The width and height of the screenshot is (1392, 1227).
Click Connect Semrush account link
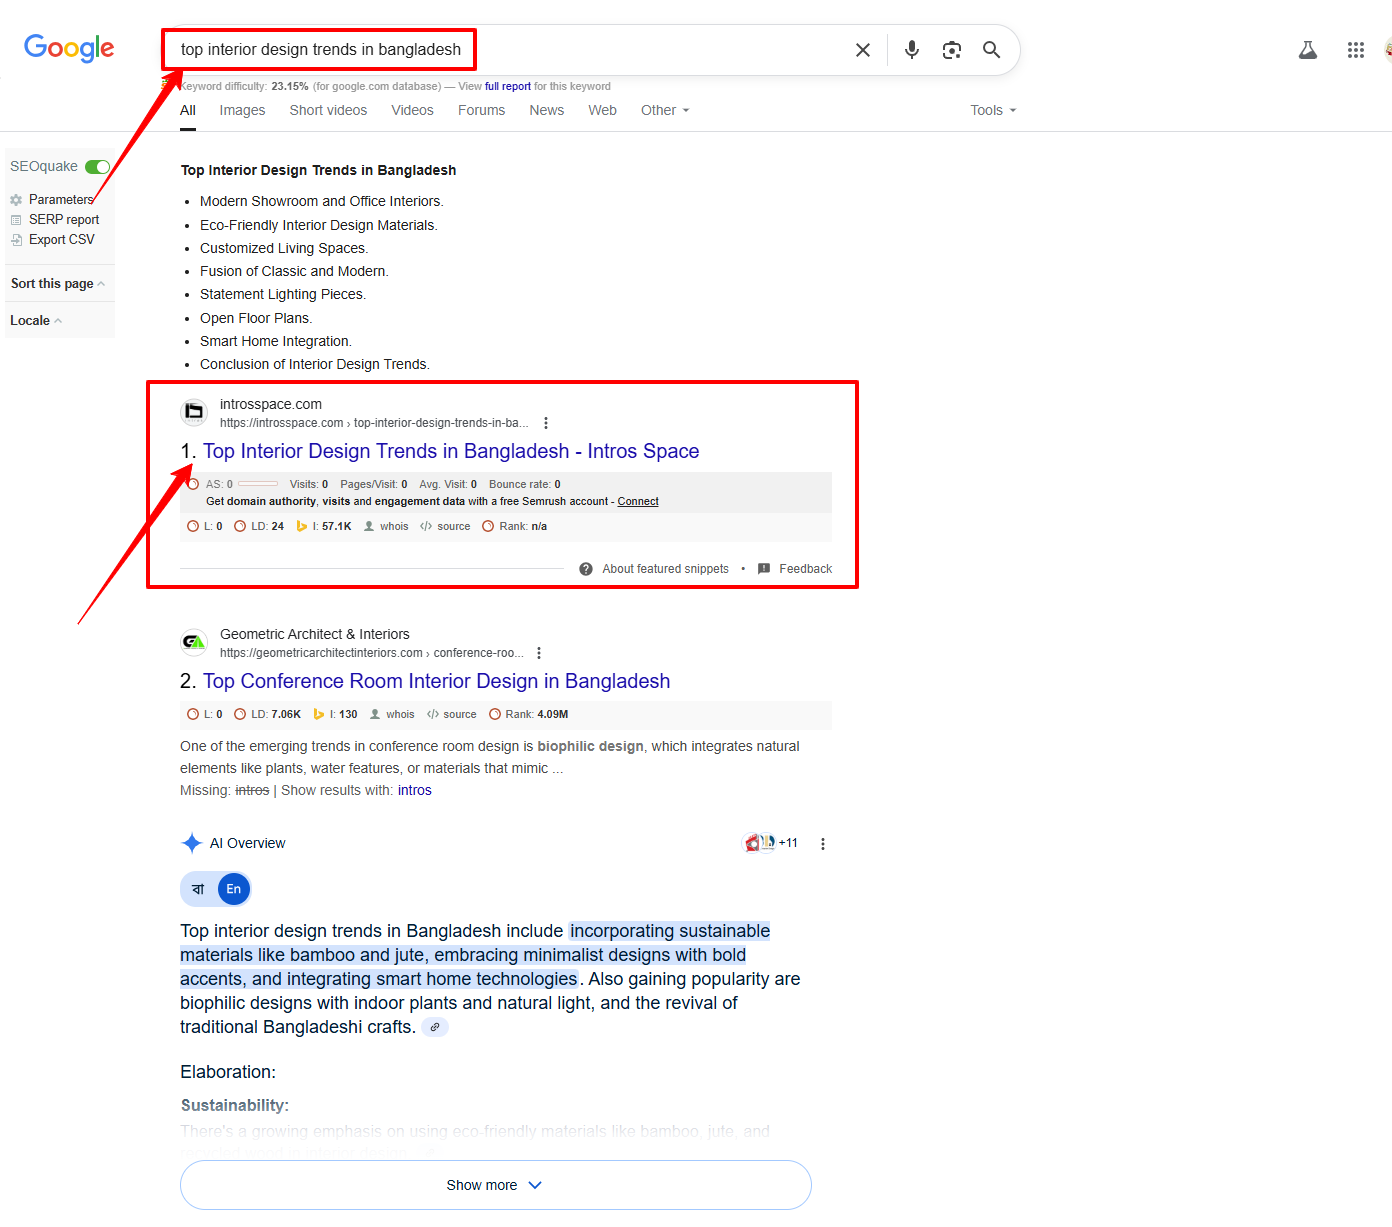[x=638, y=502]
